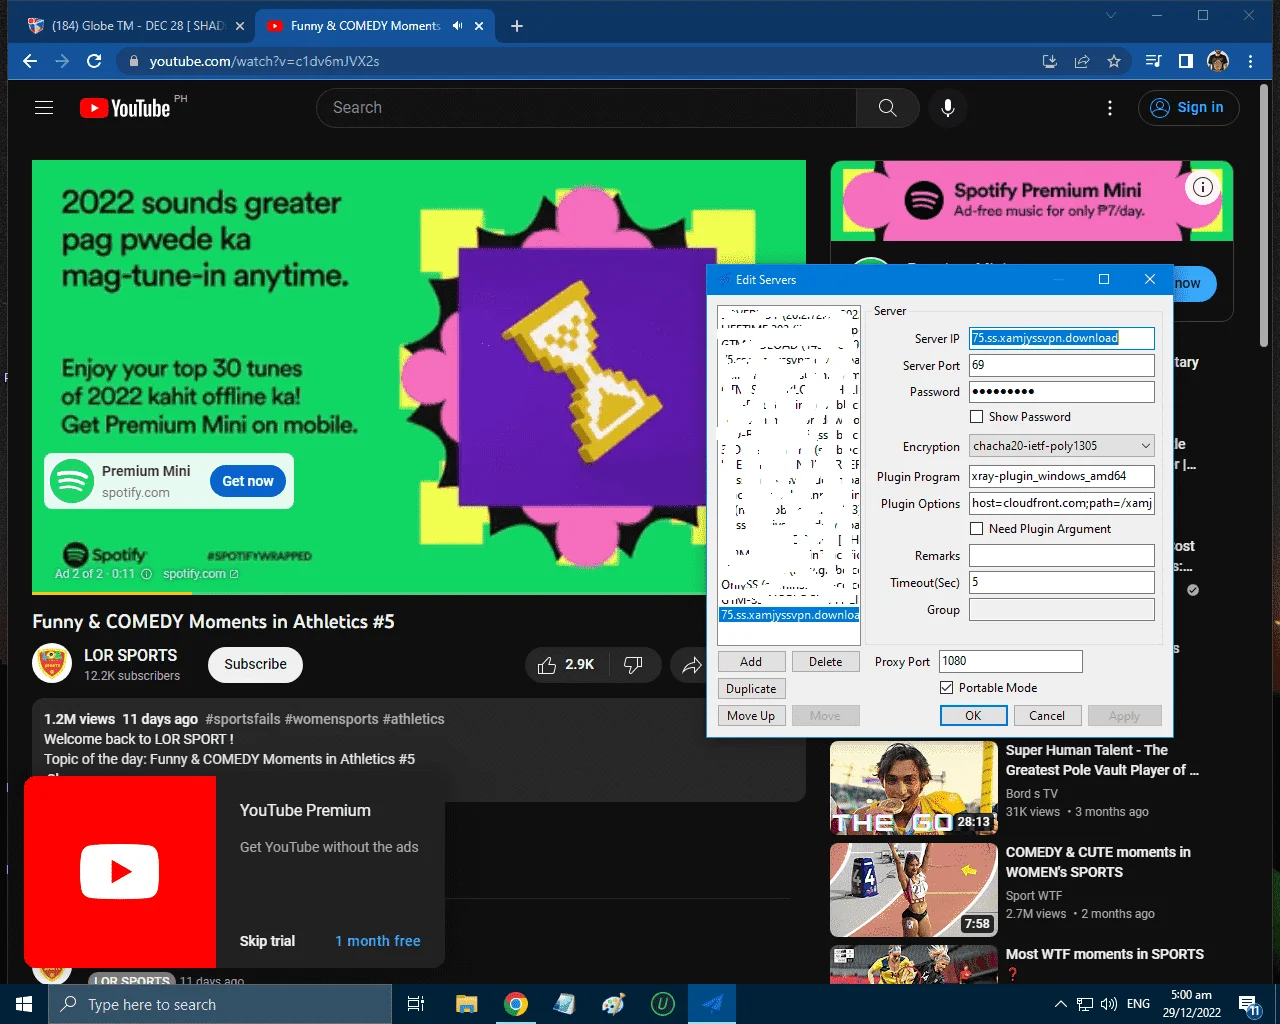Duplicate the selected server
1280x1024 pixels.
click(x=751, y=689)
